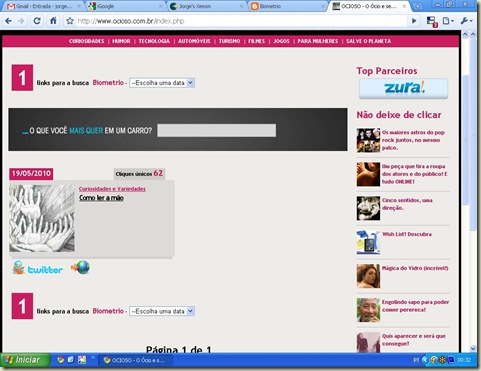Open the 'Como ler a mão' link
The image size is (481, 371).
click(101, 198)
